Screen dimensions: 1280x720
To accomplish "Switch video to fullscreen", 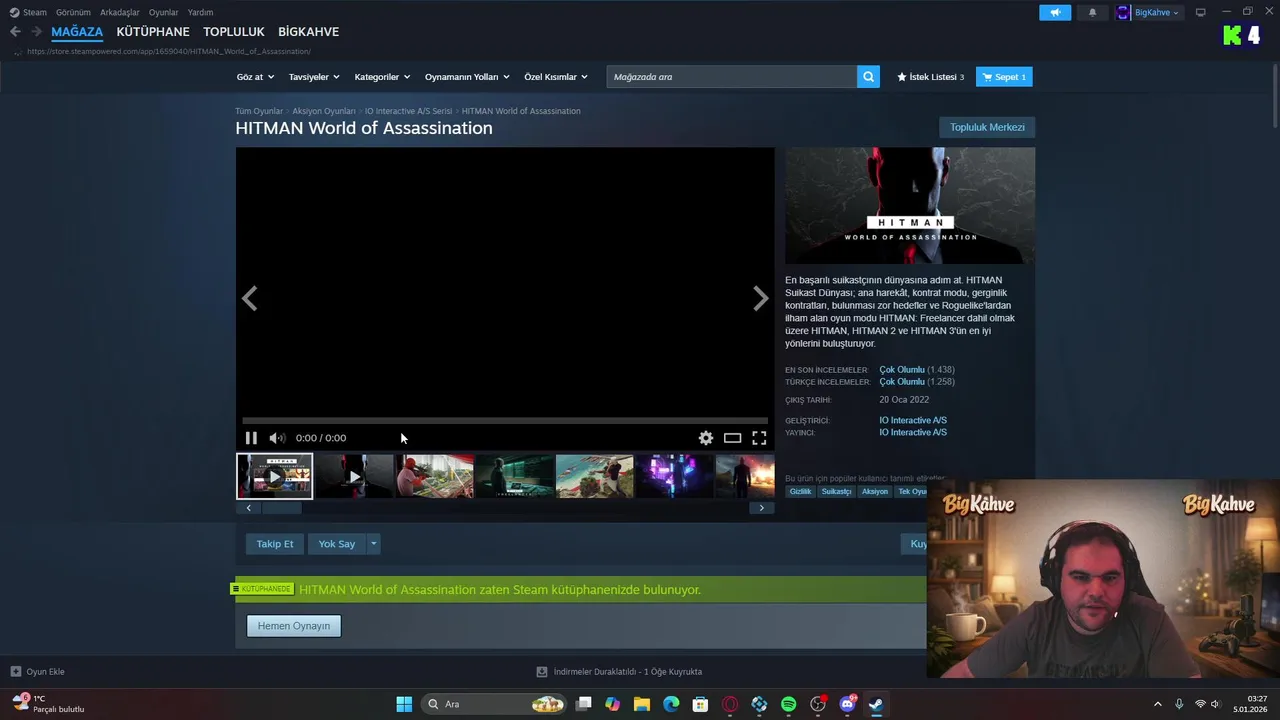I will [x=759, y=438].
